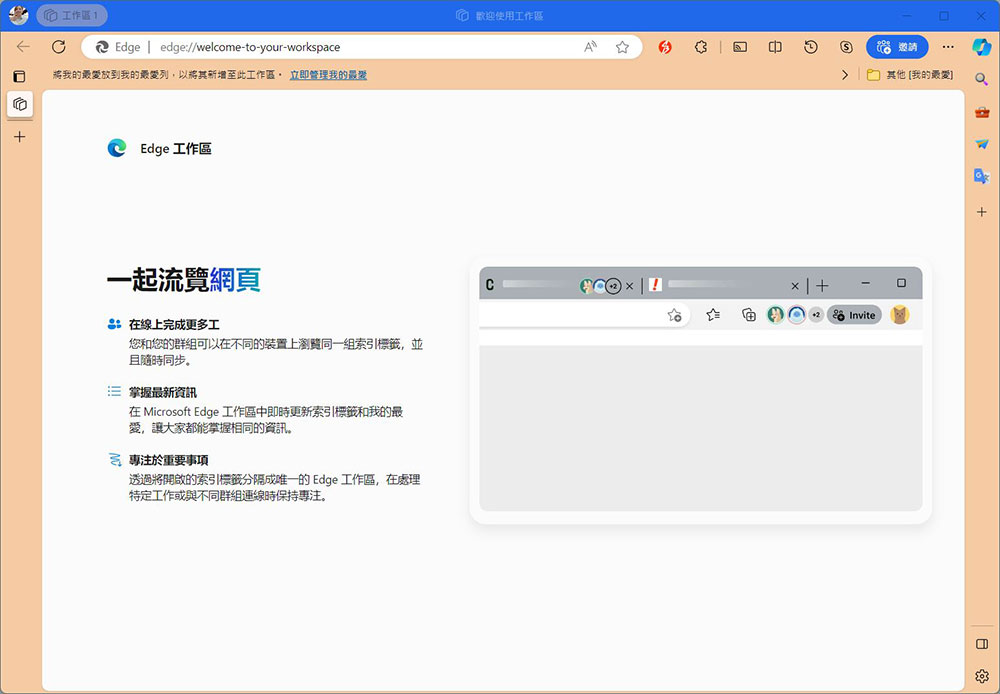Viewport: 1000px width, 694px height.
Task: Open the Extensions puzzle icon
Action: (701, 47)
